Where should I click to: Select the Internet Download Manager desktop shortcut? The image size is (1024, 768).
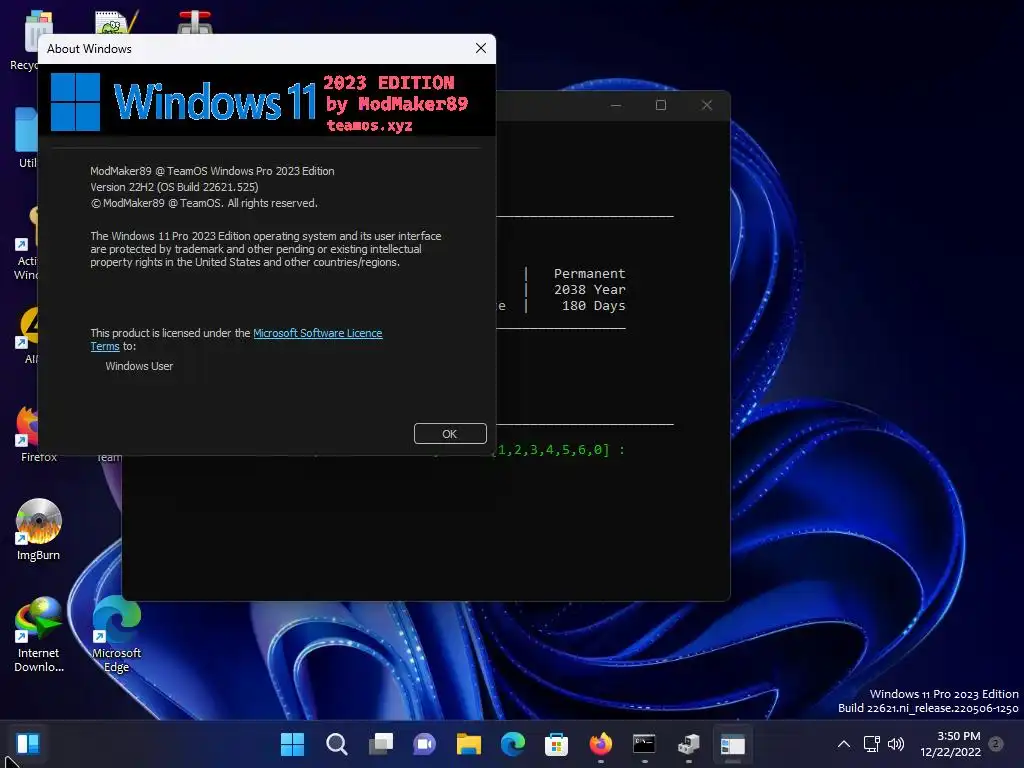point(39,634)
